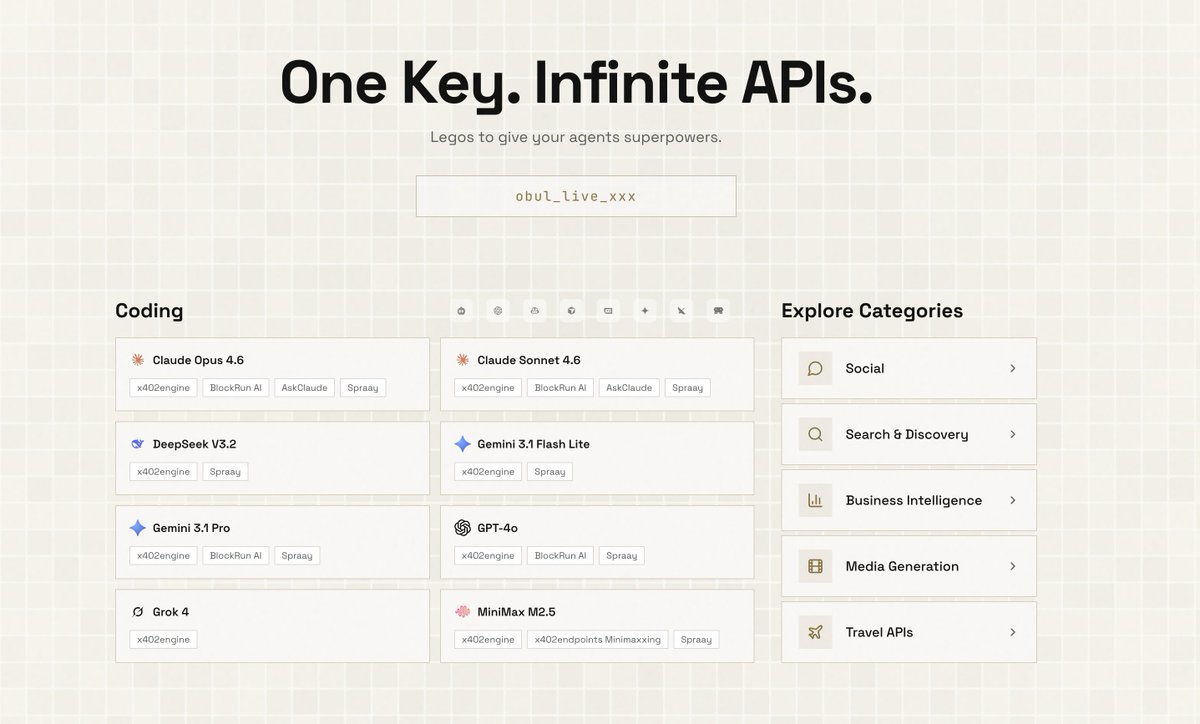Click Spraay tag under Gemini 3.1 Flash Lite
The image size is (1200, 724).
pos(550,472)
